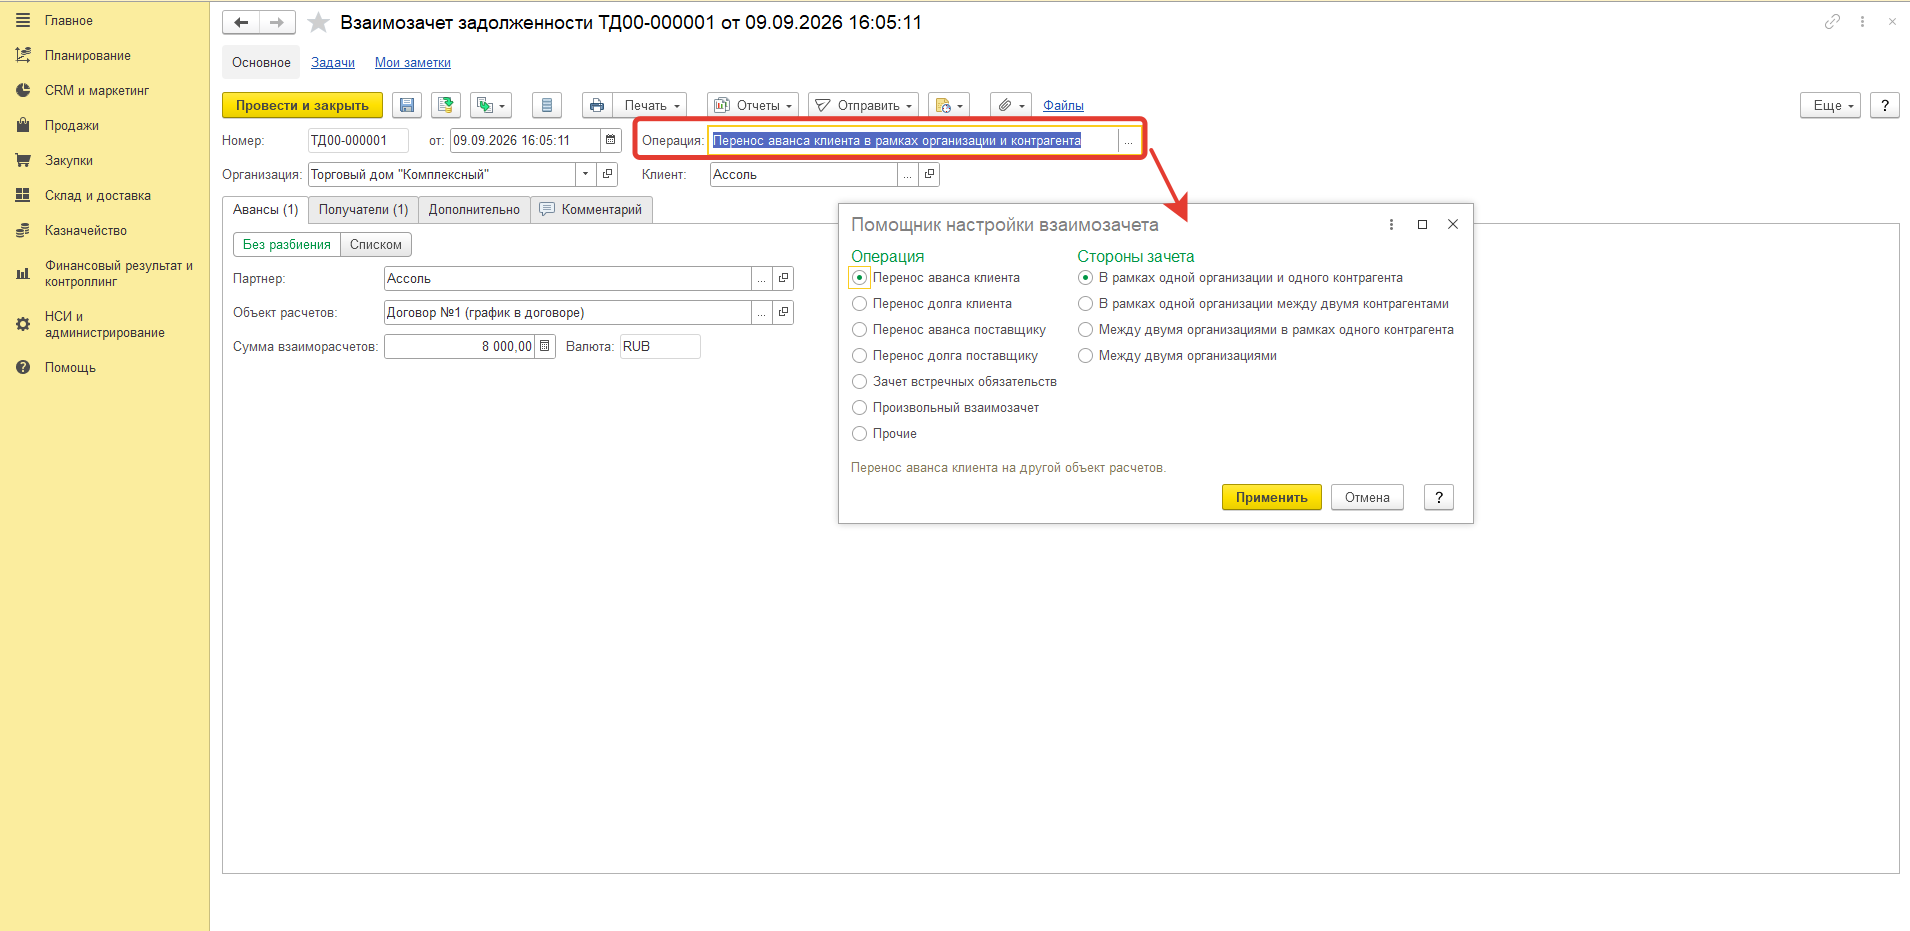Click Отмена in the assistant dialog
This screenshot has height=931, width=1910.
(1367, 497)
